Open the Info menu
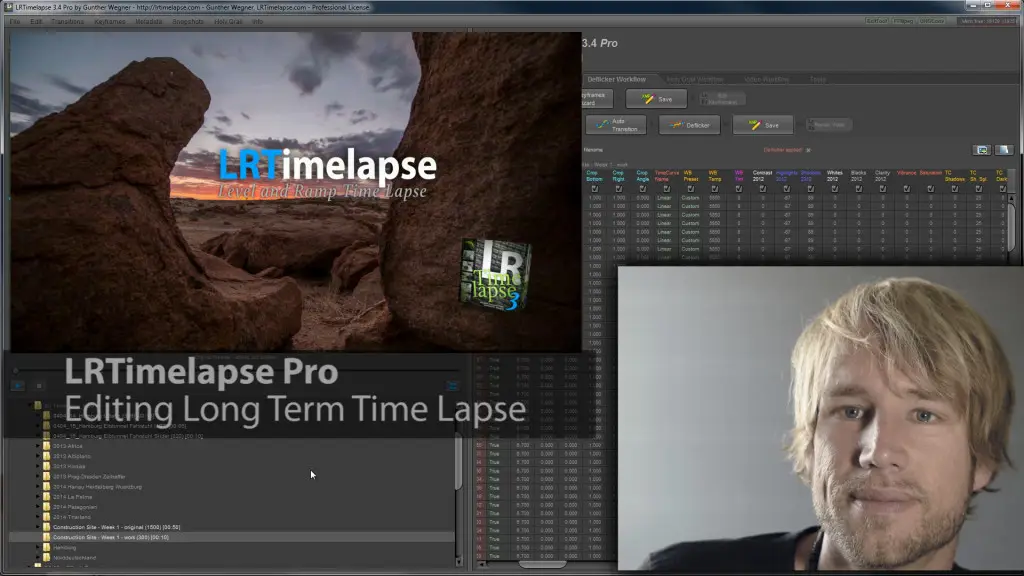The image size is (1024, 576). coord(257,22)
